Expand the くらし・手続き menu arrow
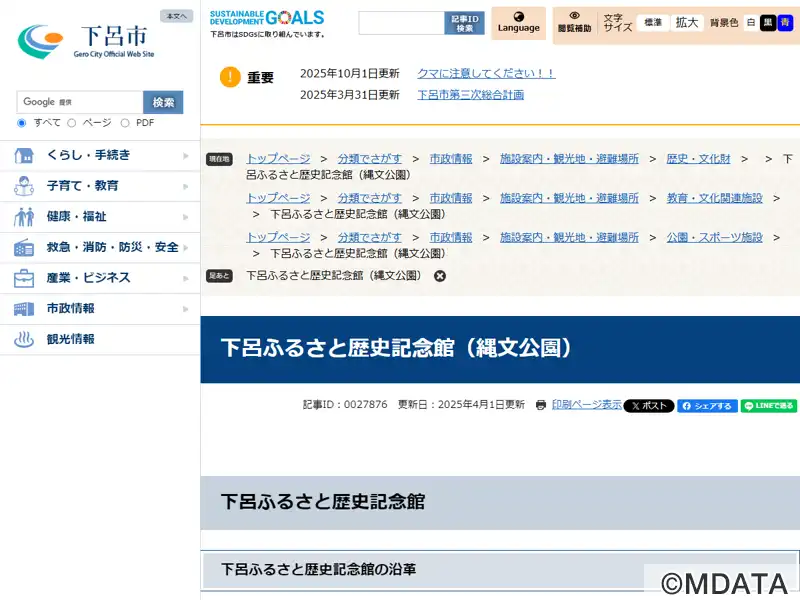This screenshot has width=800, height=600. (186, 156)
